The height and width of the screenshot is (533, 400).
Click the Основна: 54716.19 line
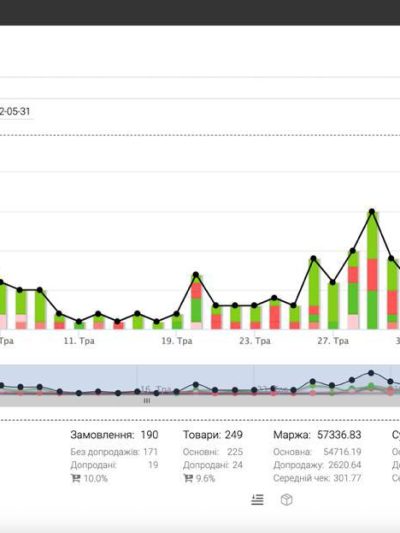(x=317, y=452)
